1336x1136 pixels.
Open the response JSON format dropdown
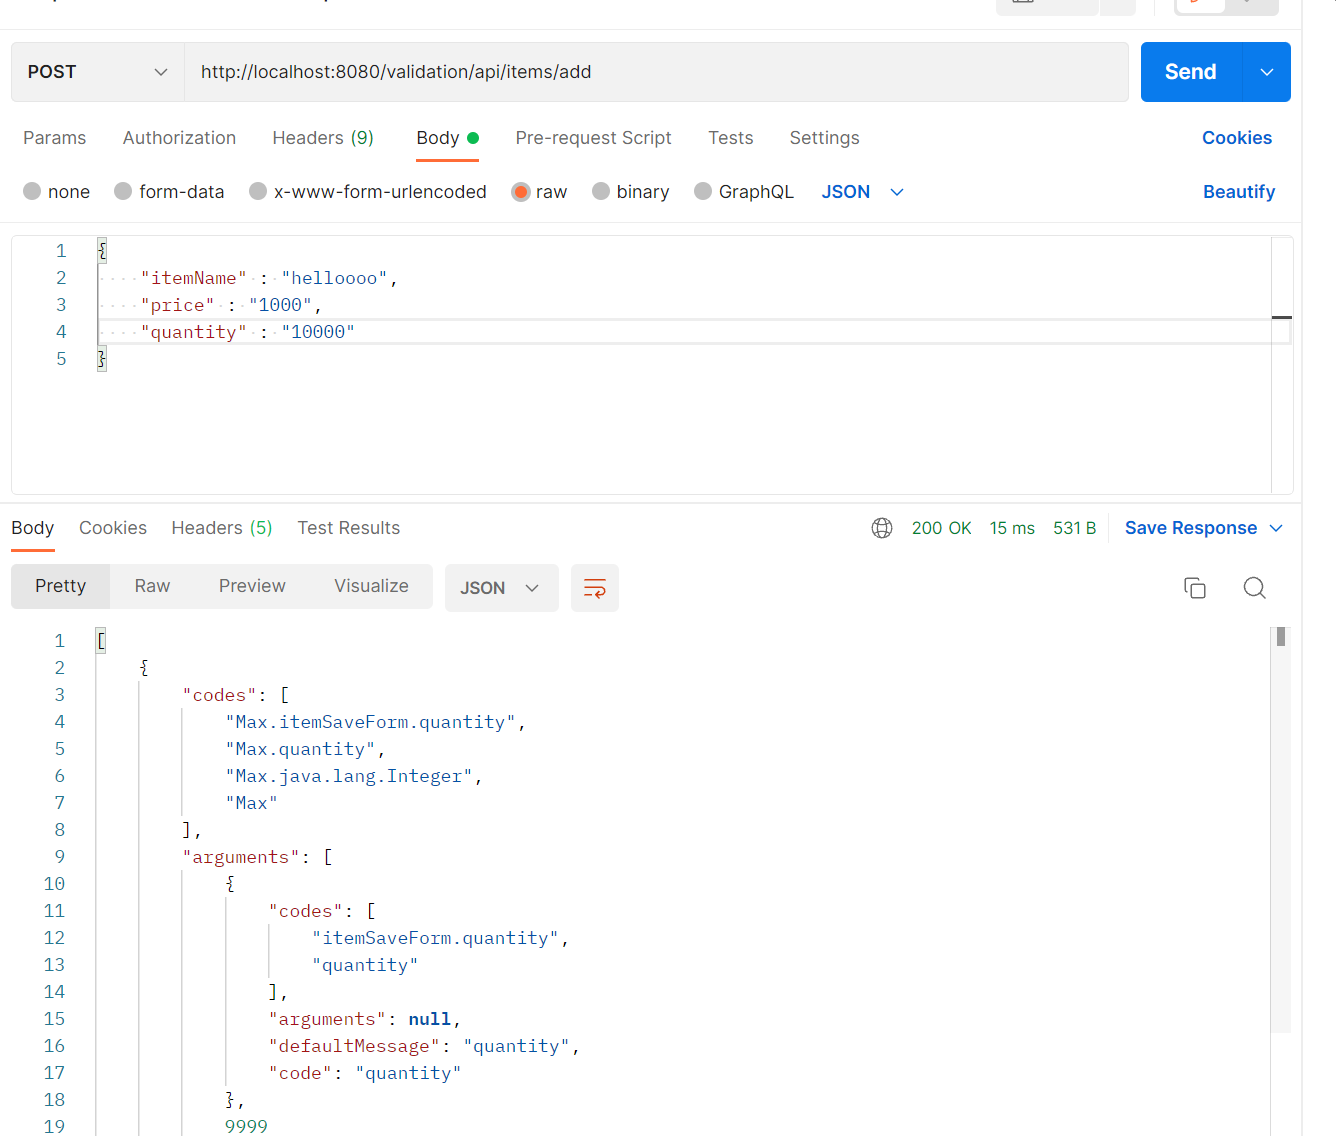501,588
